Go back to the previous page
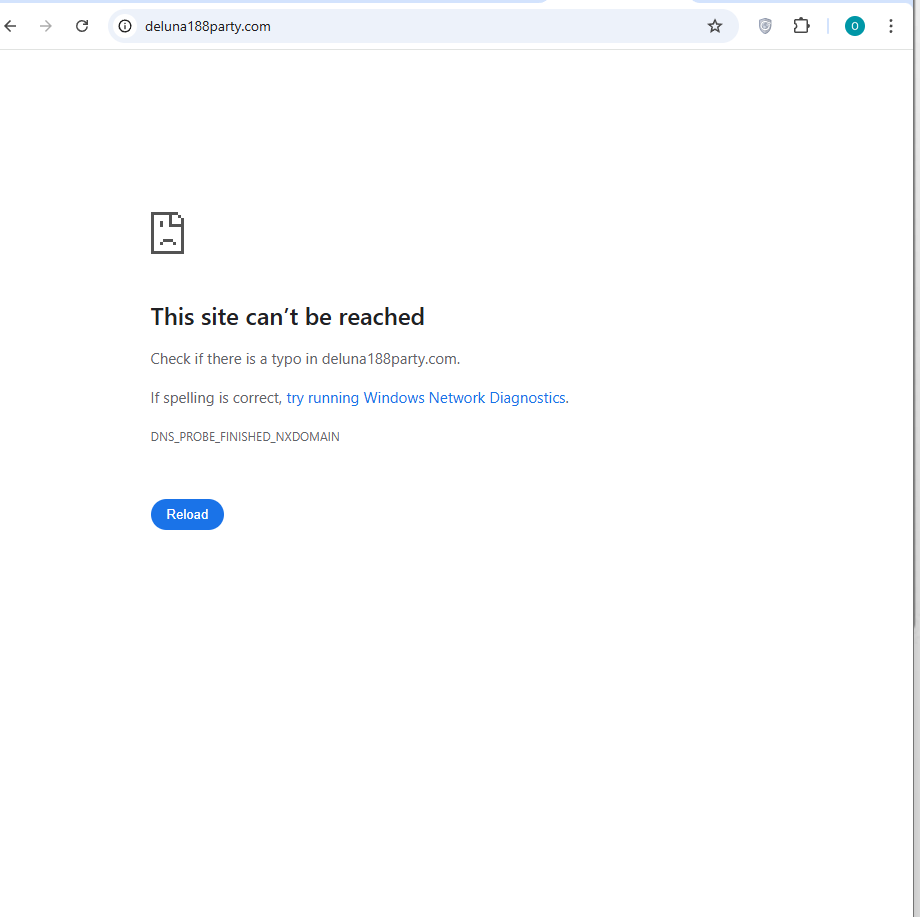 10,26
